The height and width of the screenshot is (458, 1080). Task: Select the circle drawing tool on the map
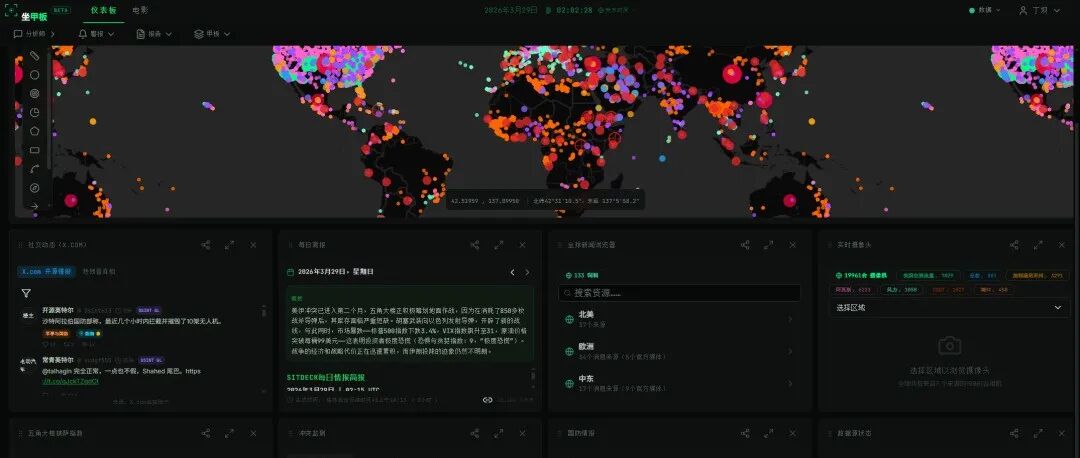coord(34,74)
